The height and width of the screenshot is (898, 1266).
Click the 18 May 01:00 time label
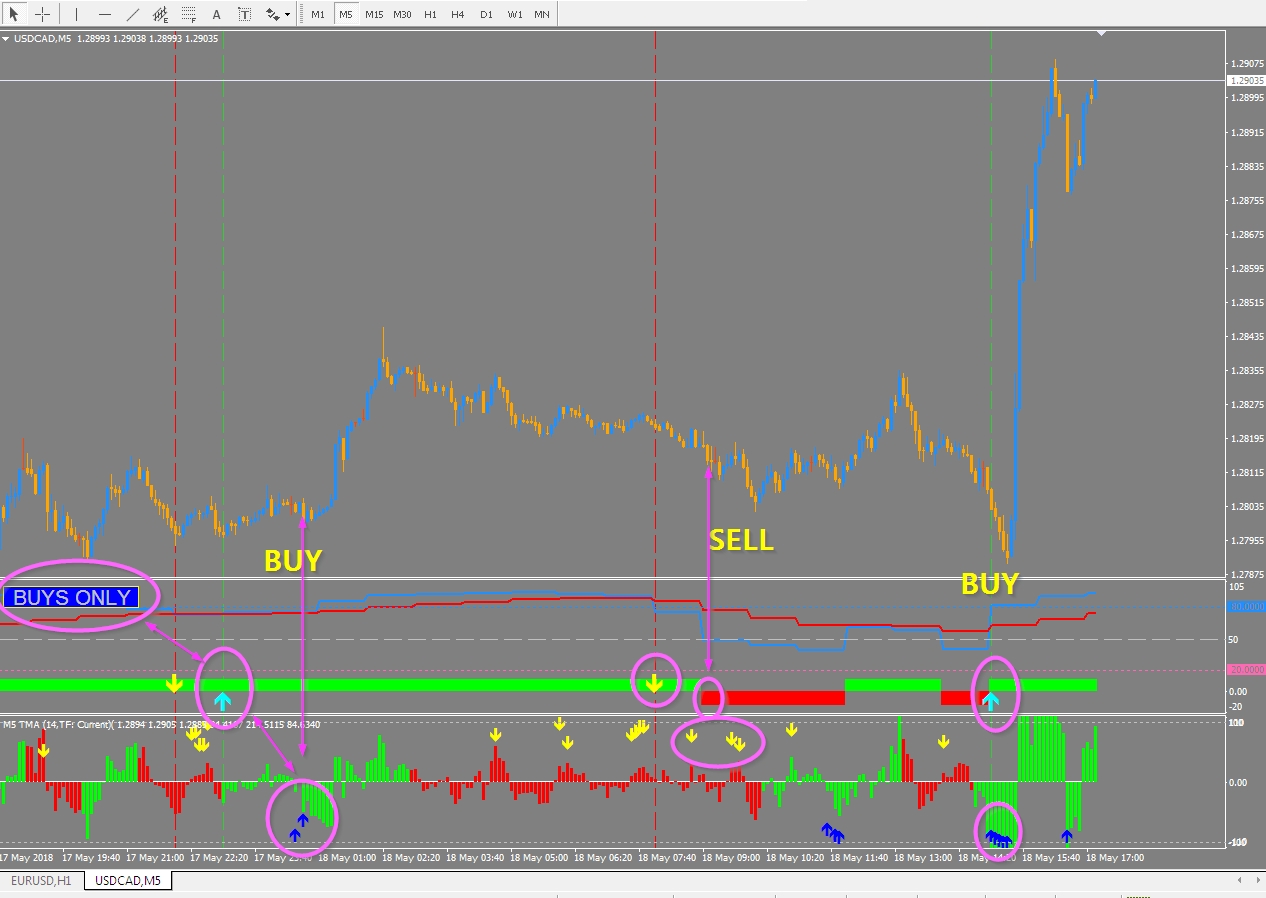coord(347,857)
